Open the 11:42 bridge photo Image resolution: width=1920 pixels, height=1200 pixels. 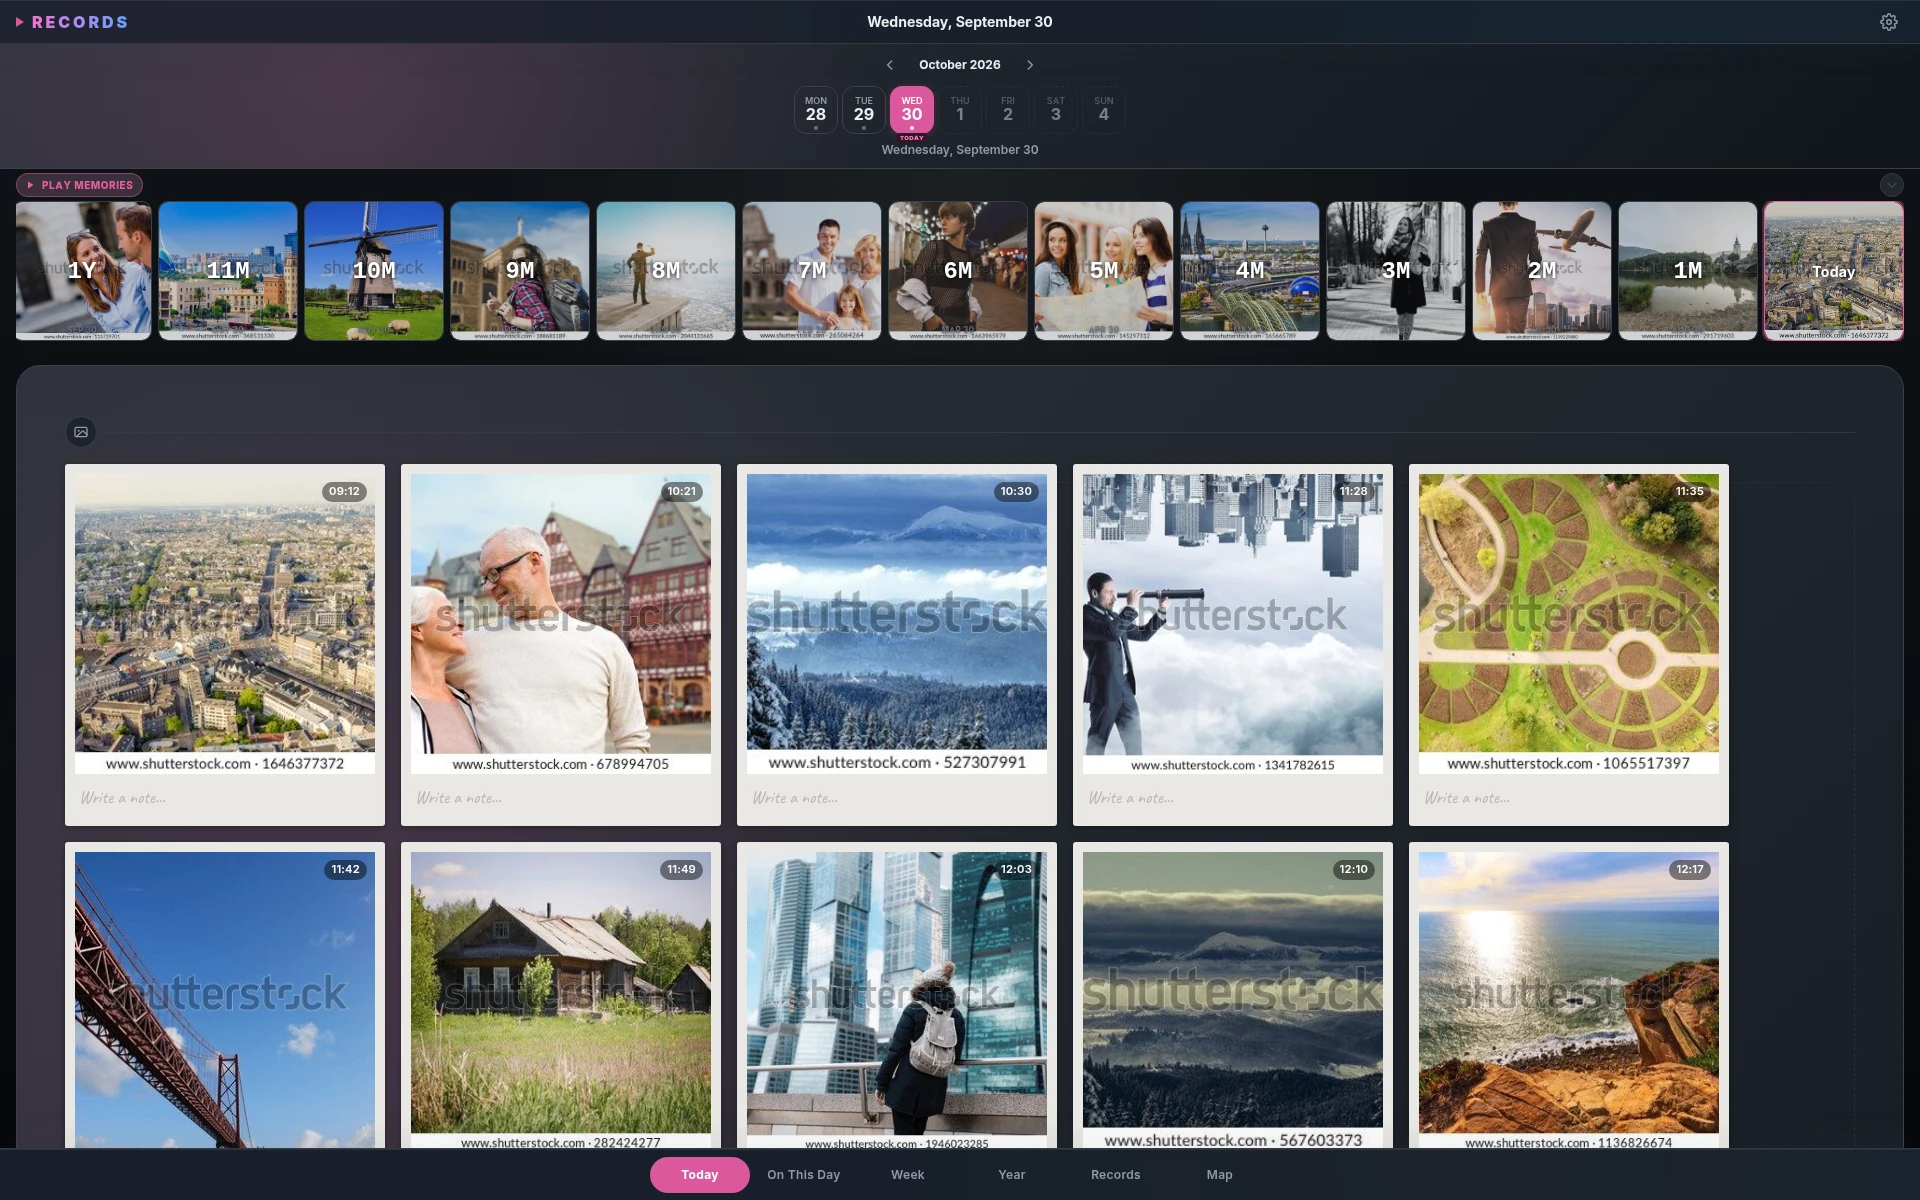225,1000
